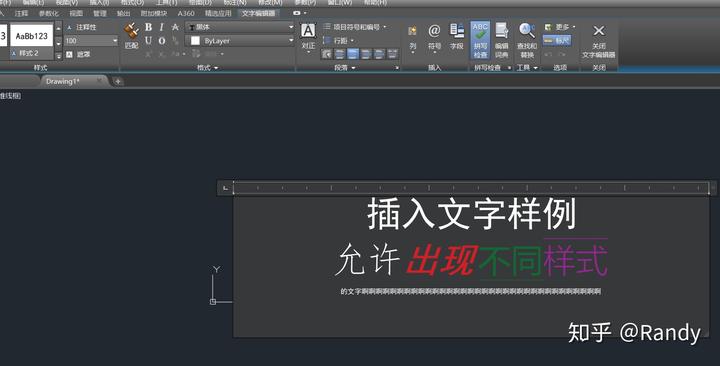Open the 遮罩 background mask dialog

tap(79, 54)
